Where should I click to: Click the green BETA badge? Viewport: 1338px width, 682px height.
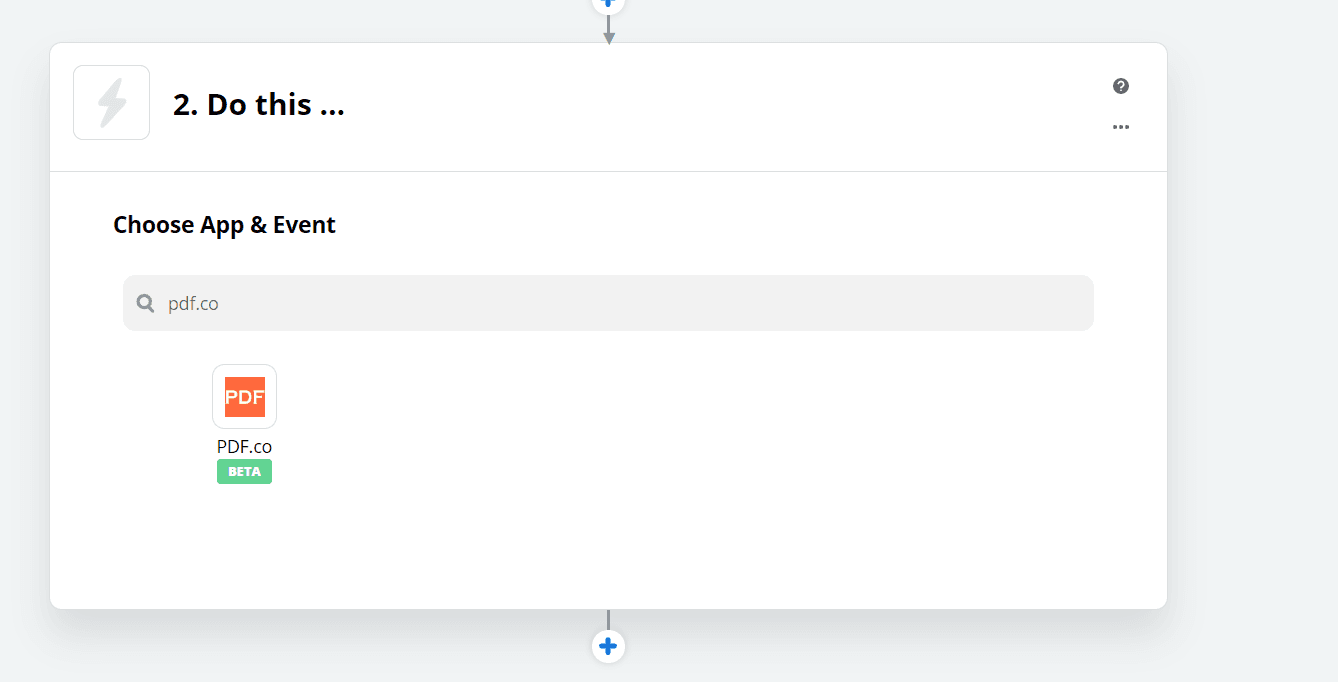click(244, 472)
